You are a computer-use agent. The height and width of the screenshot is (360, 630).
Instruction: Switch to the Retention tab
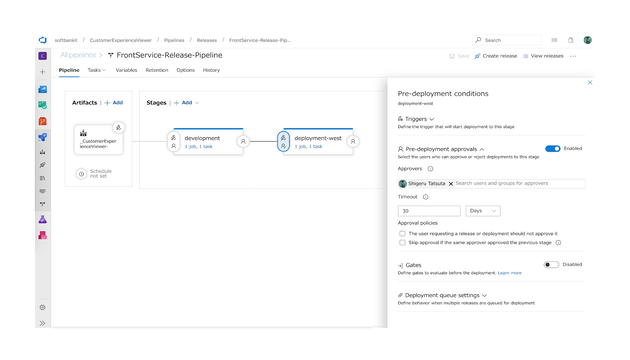(x=157, y=70)
